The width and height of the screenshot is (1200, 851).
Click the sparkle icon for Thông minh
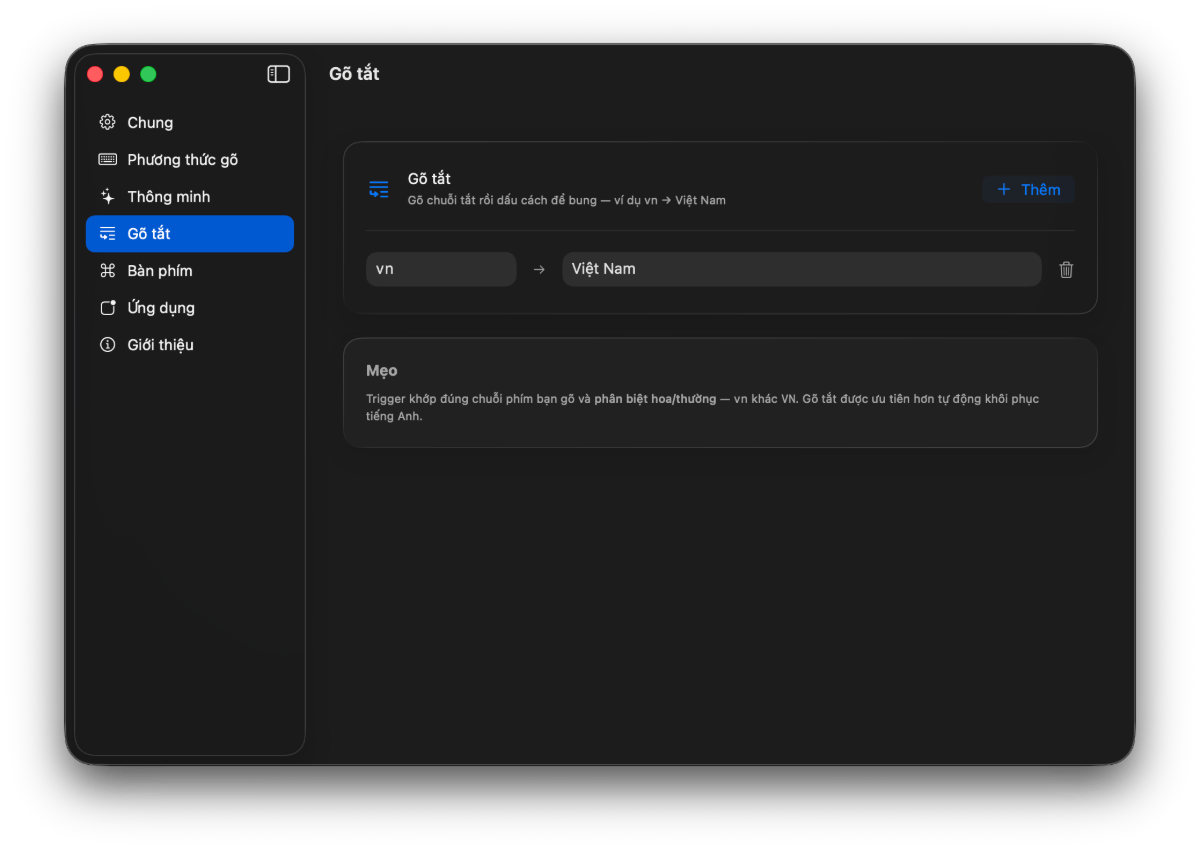tap(107, 196)
